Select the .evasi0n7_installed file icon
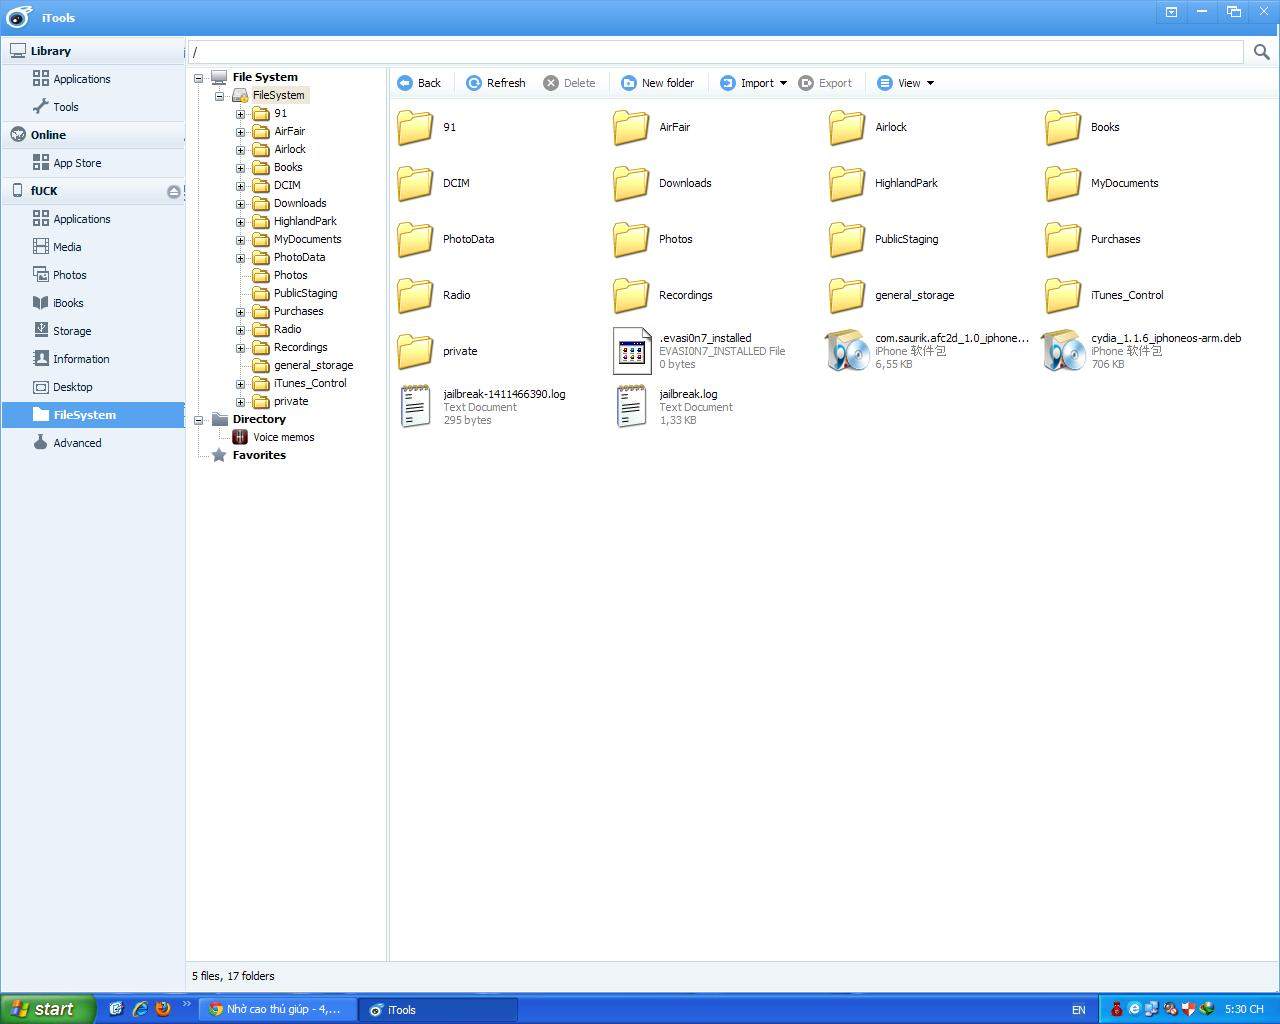 [x=631, y=351]
